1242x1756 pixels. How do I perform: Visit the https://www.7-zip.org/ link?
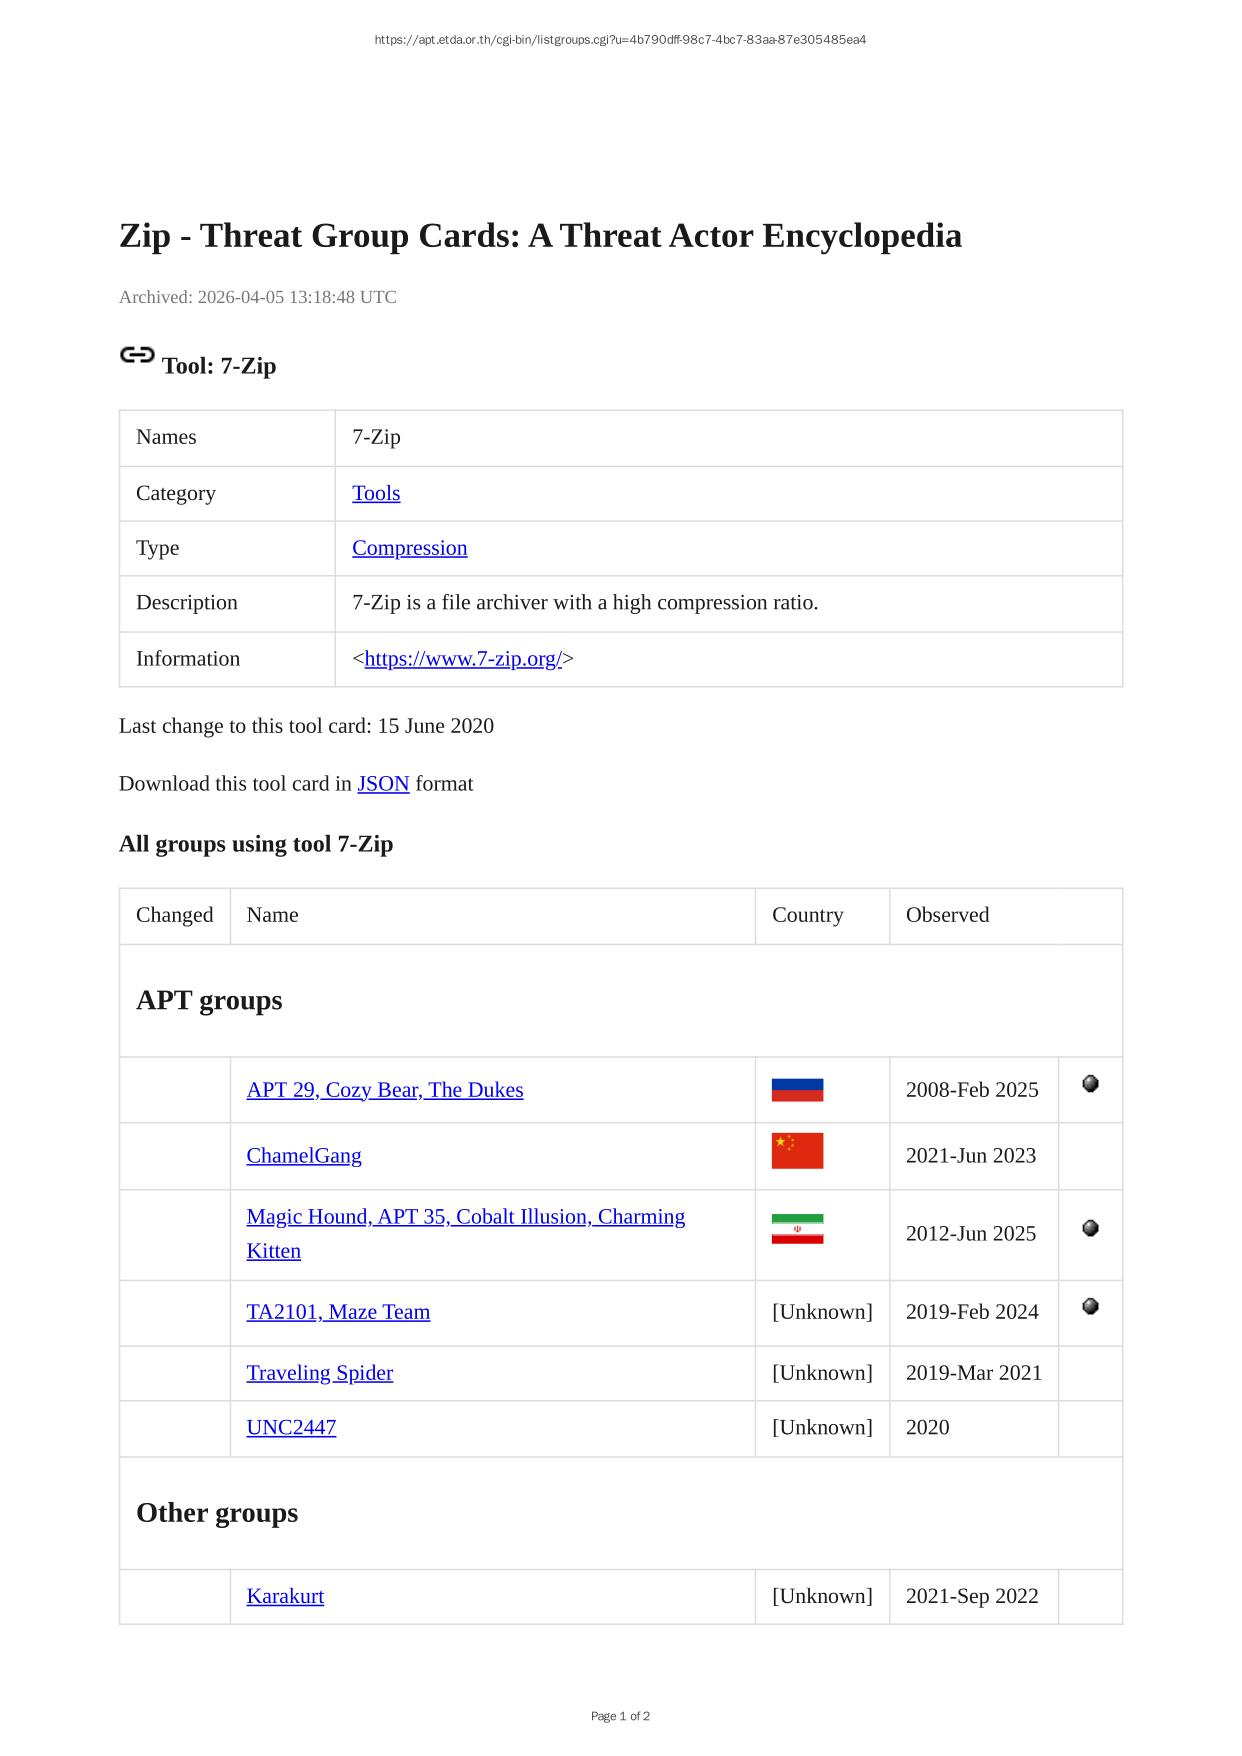pyautogui.click(x=463, y=659)
